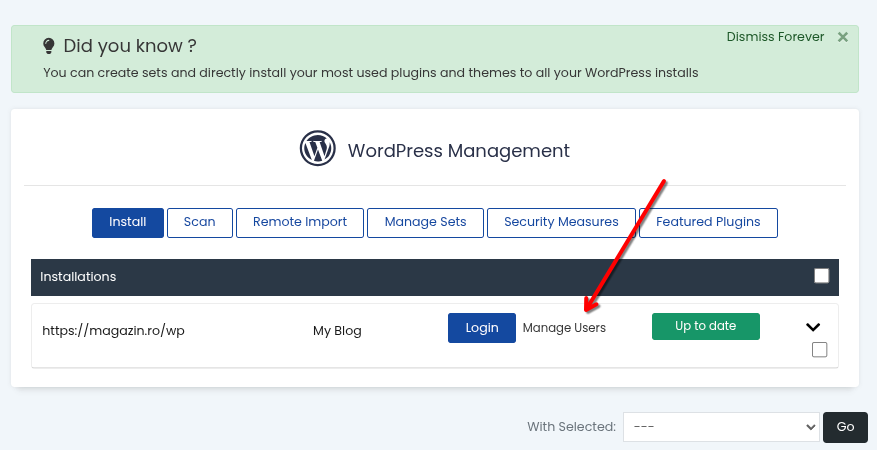Click the WordPress Management heading
The height and width of the screenshot is (450, 877).
[x=459, y=150]
